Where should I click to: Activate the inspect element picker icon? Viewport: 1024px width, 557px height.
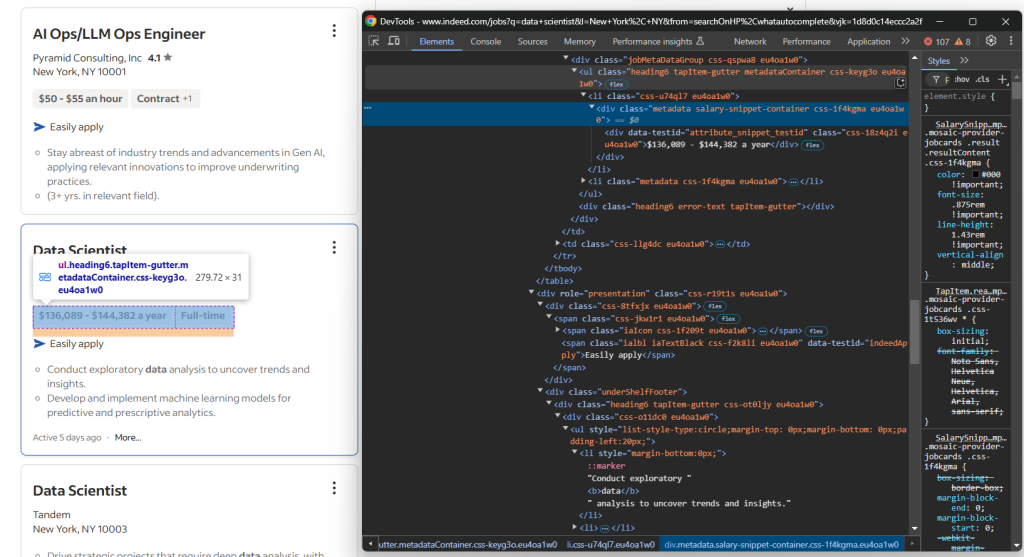tap(374, 41)
